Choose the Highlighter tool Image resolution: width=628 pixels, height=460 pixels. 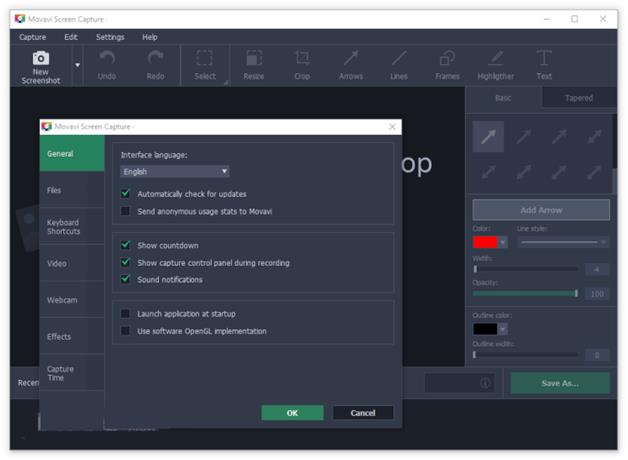(496, 65)
